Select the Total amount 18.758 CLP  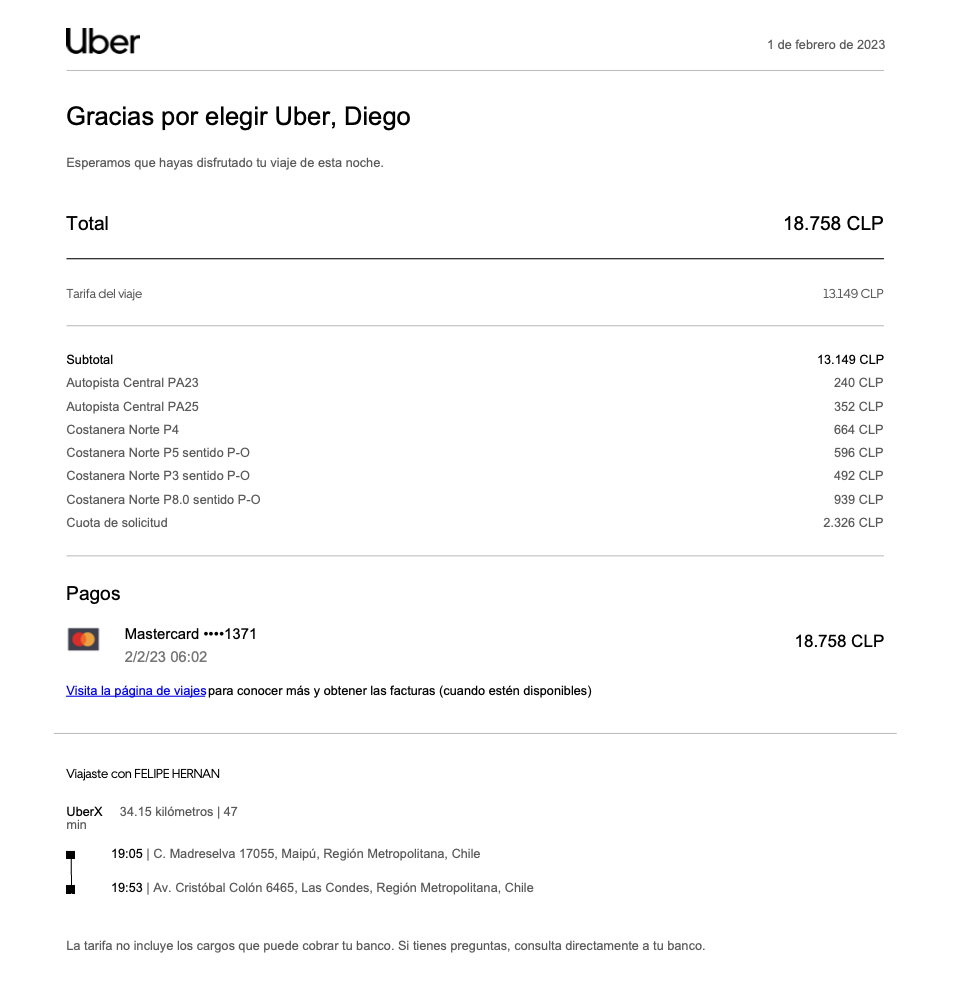833,224
